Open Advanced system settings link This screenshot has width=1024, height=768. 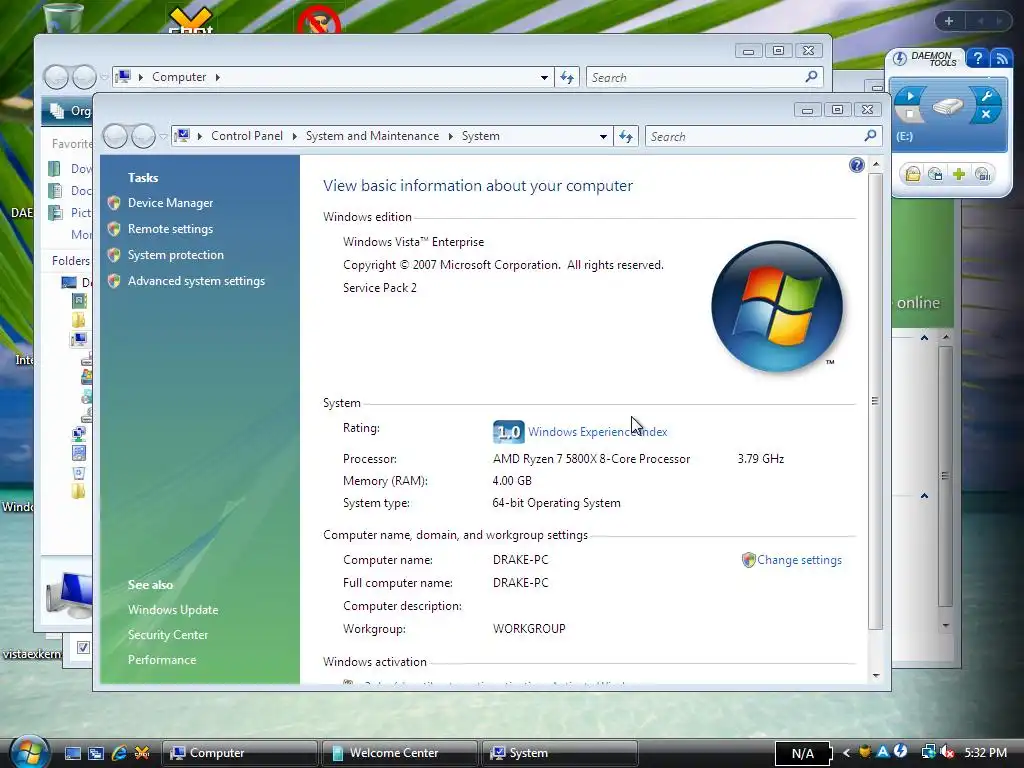(x=197, y=281)
